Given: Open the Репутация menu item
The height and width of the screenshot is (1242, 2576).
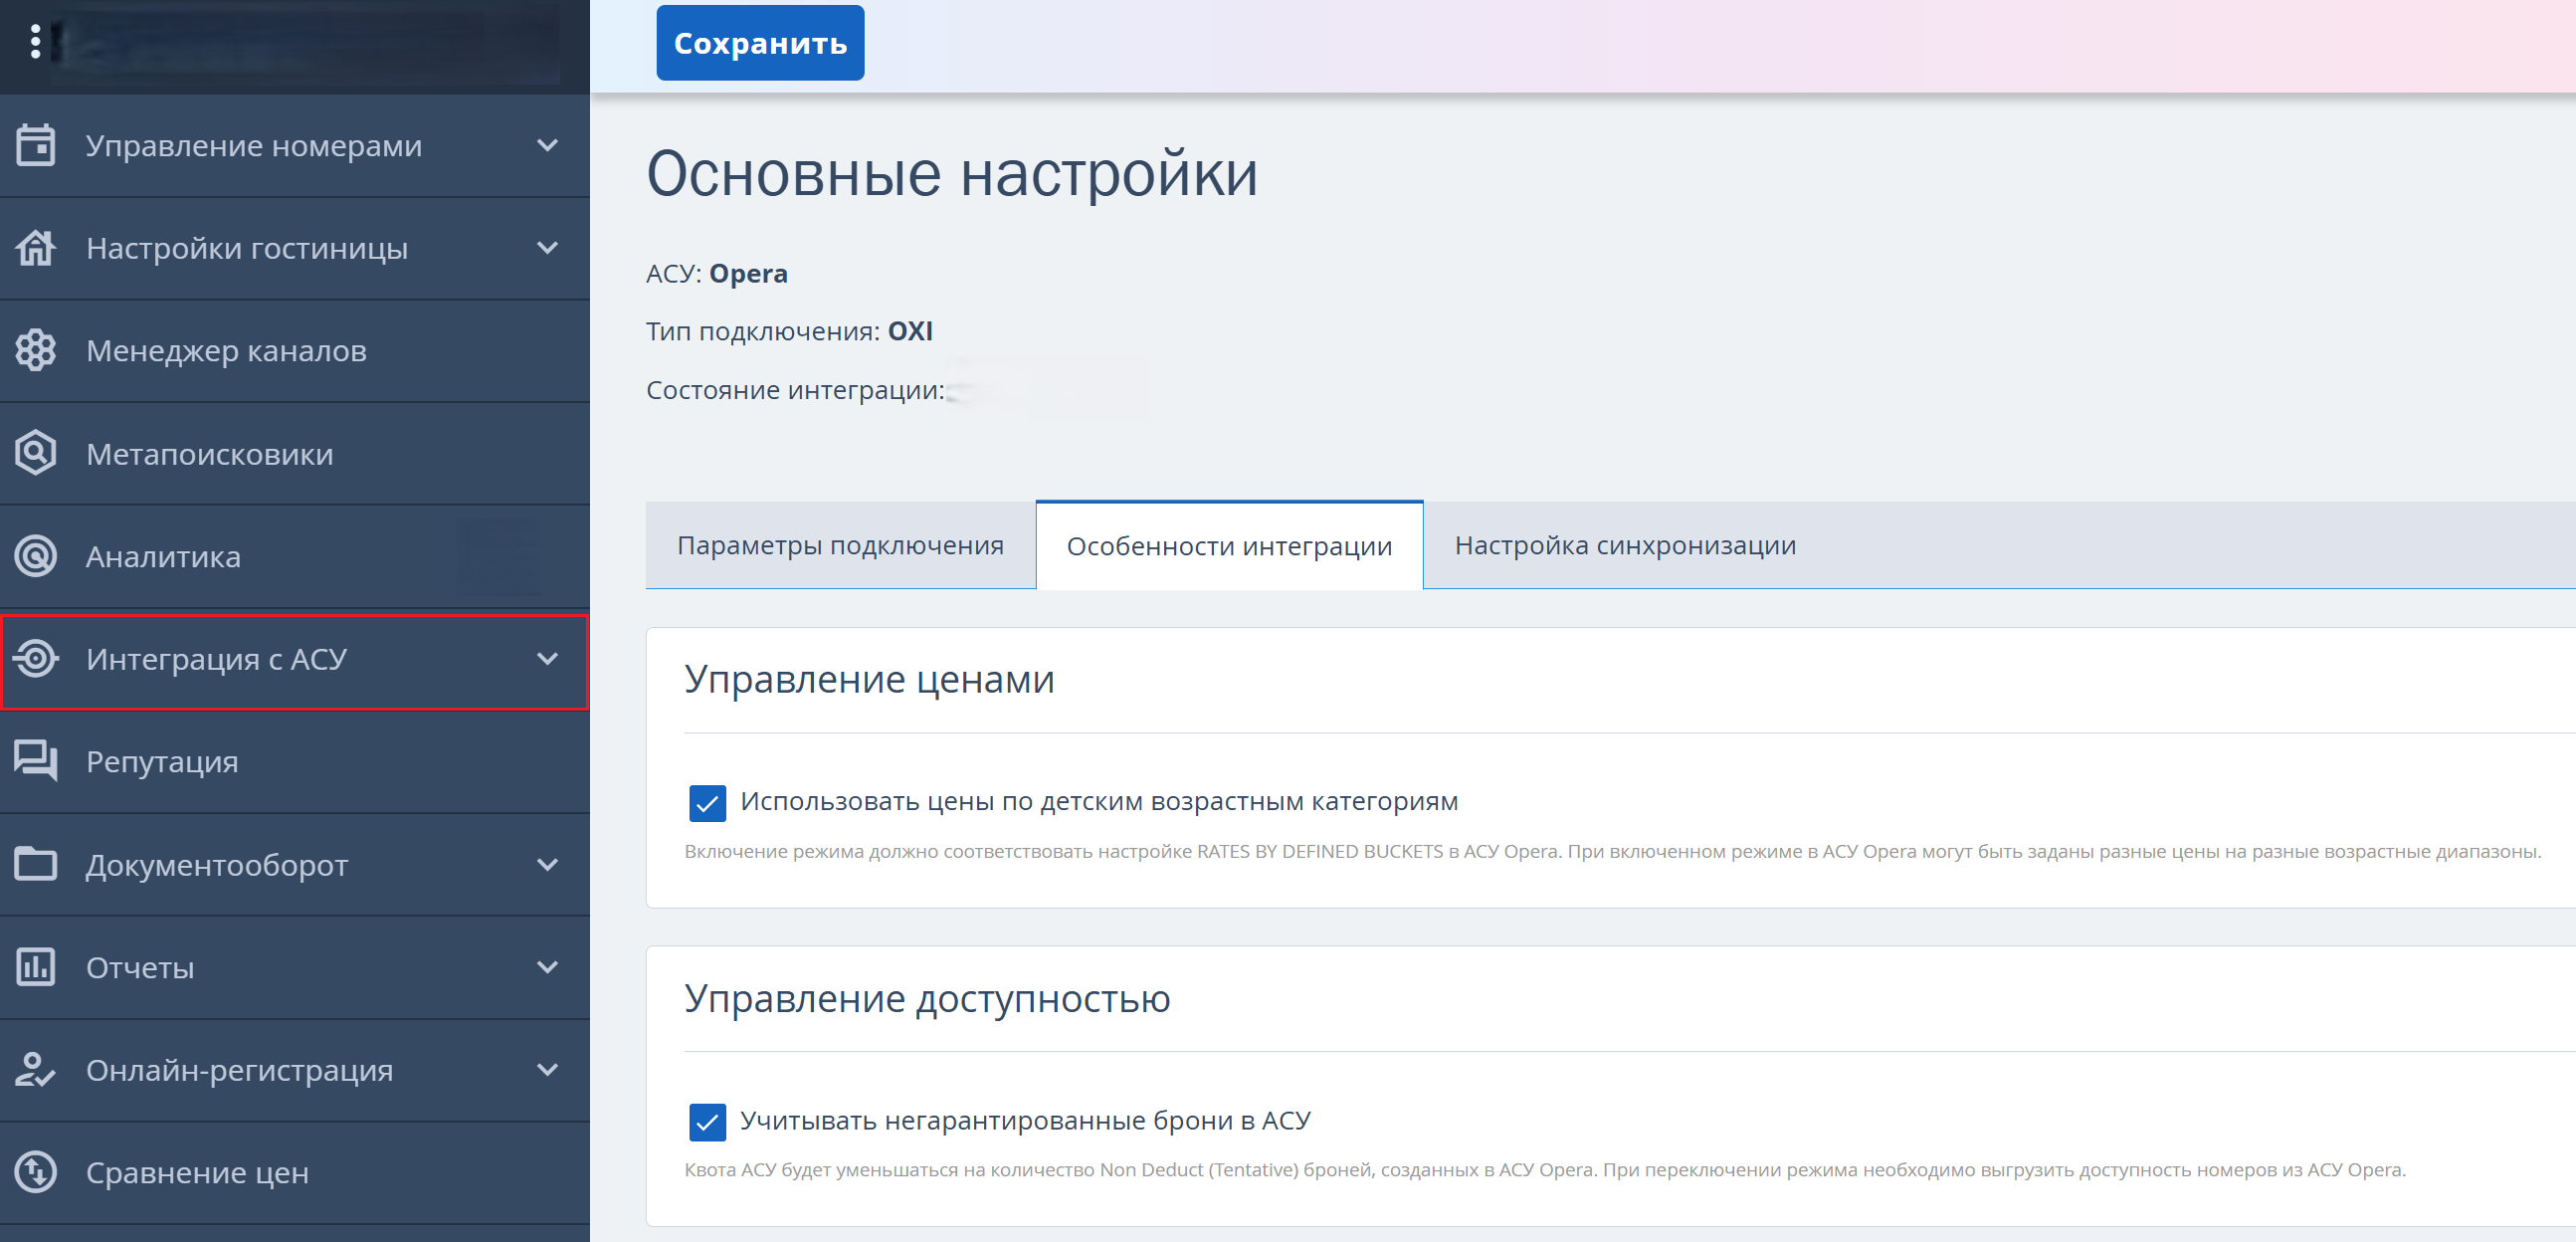Looking at the screenshot, I should (295, 762).
